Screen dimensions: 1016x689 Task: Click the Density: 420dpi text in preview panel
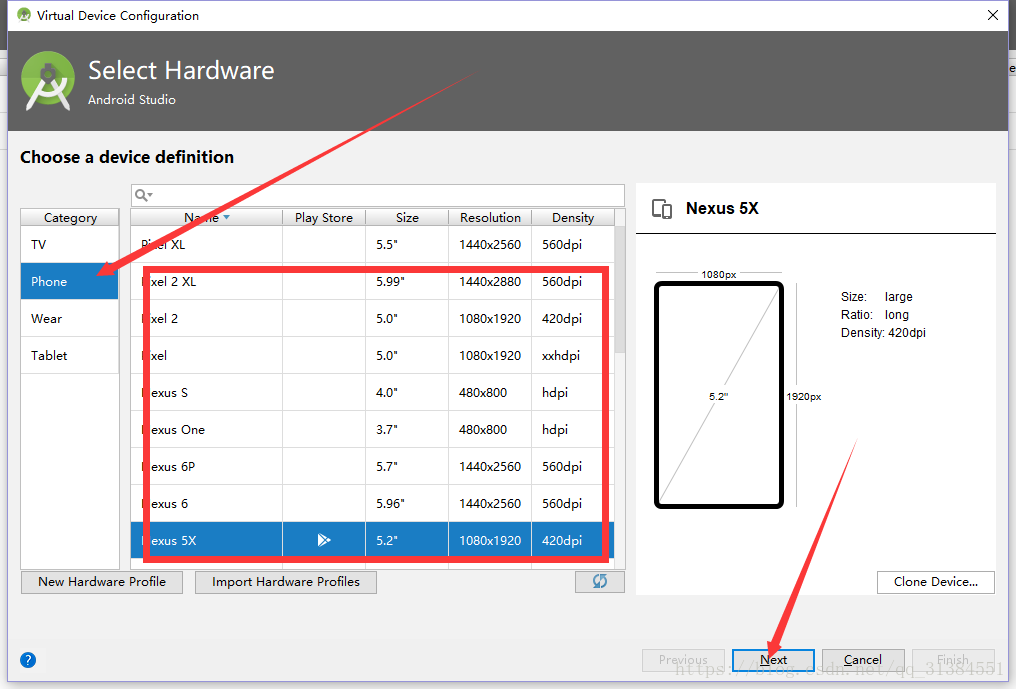tap(883, 333)
